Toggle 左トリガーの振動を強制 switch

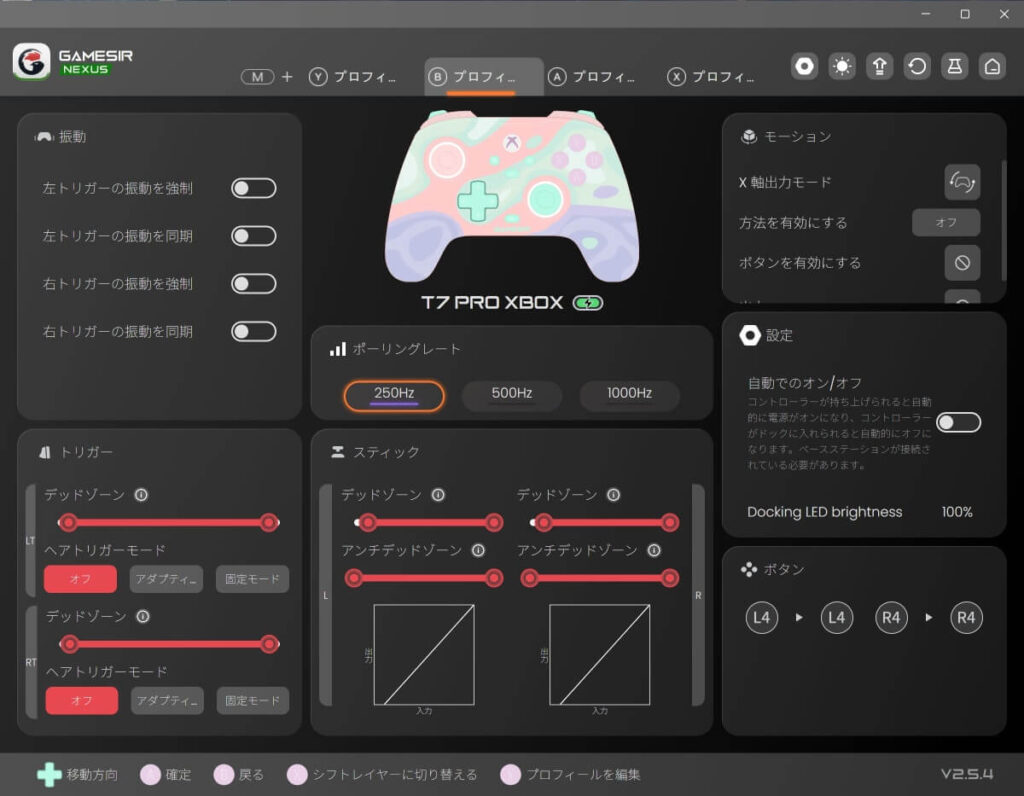tap(253, 188)
